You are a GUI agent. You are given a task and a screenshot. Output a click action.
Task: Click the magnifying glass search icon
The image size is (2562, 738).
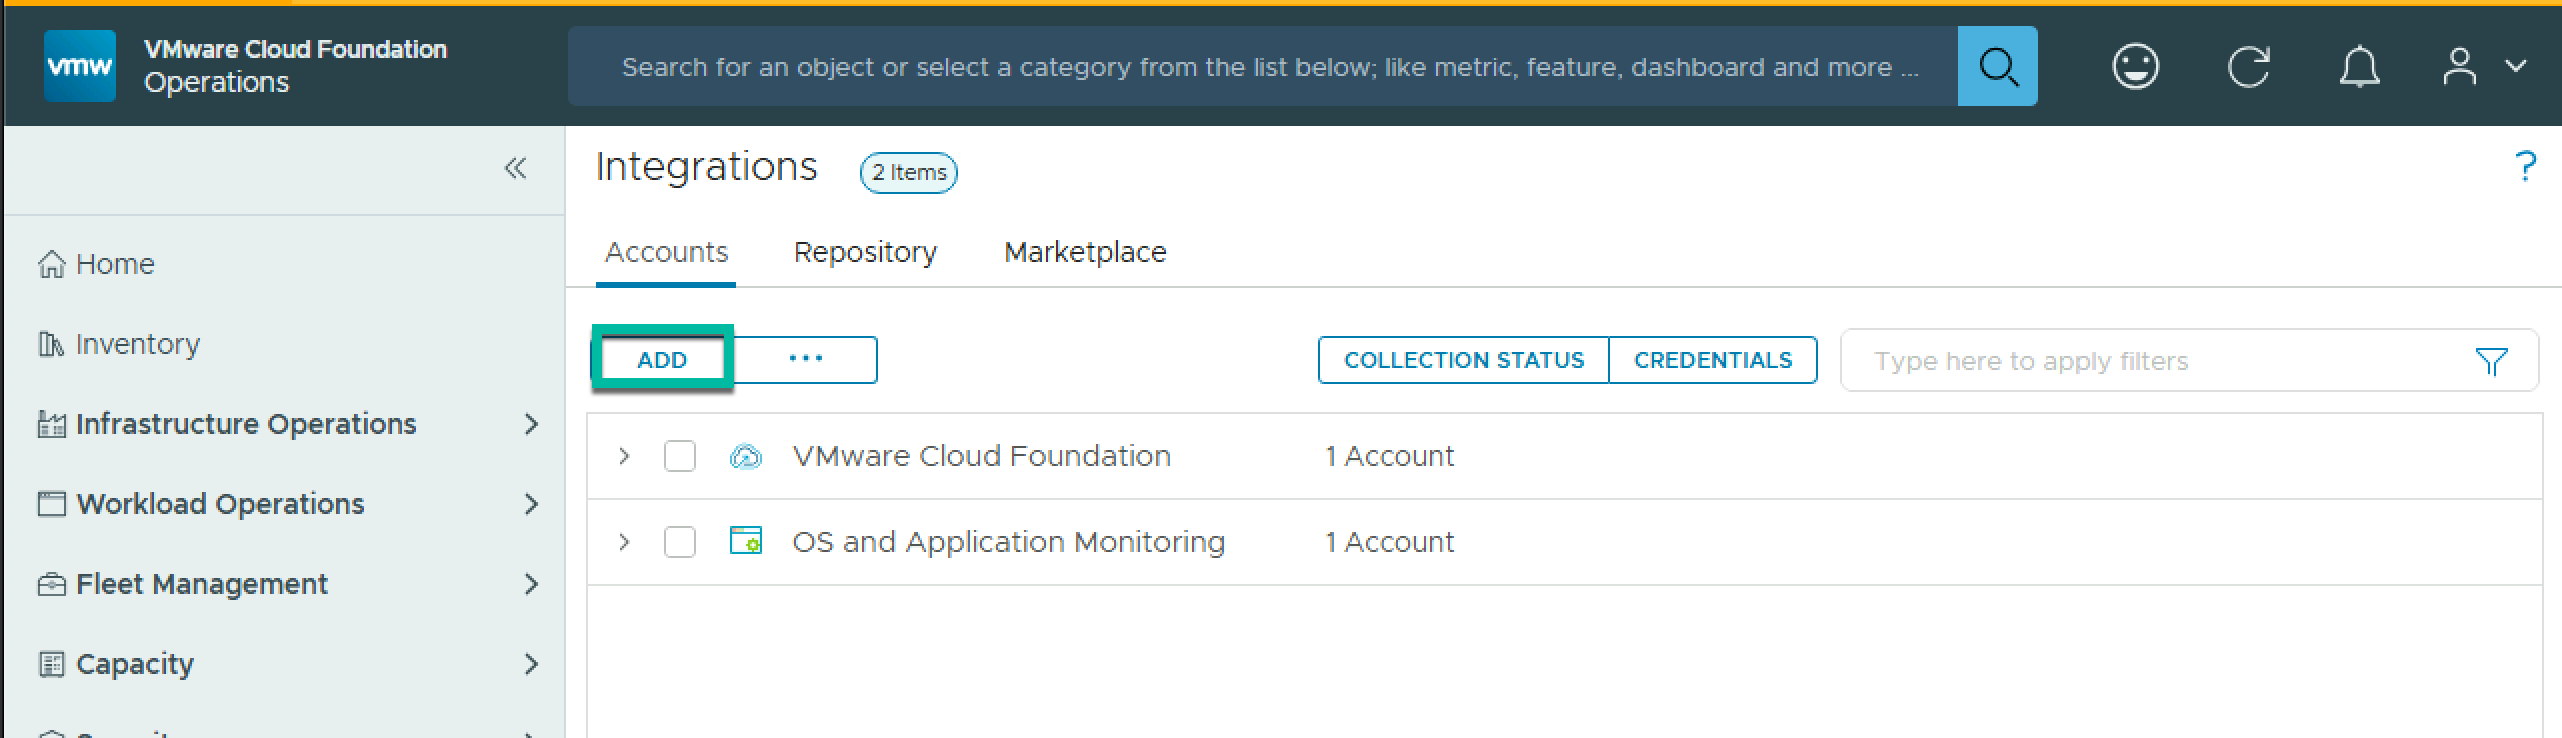tap(1997, 67)
